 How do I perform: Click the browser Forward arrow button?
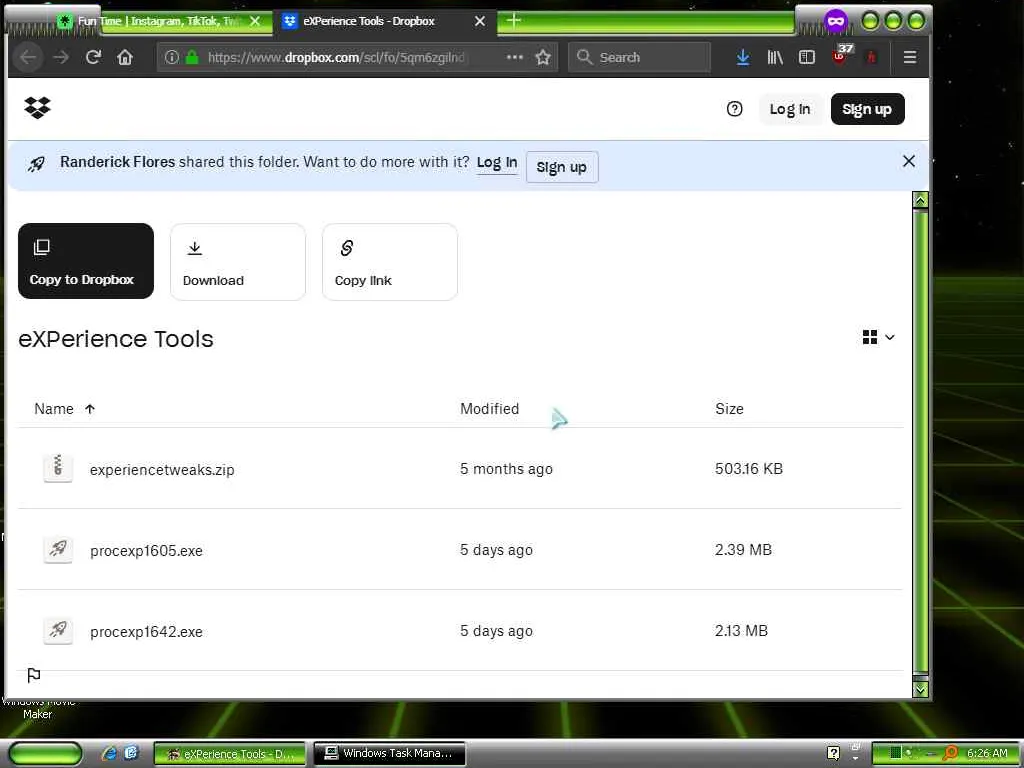point(61,57)
